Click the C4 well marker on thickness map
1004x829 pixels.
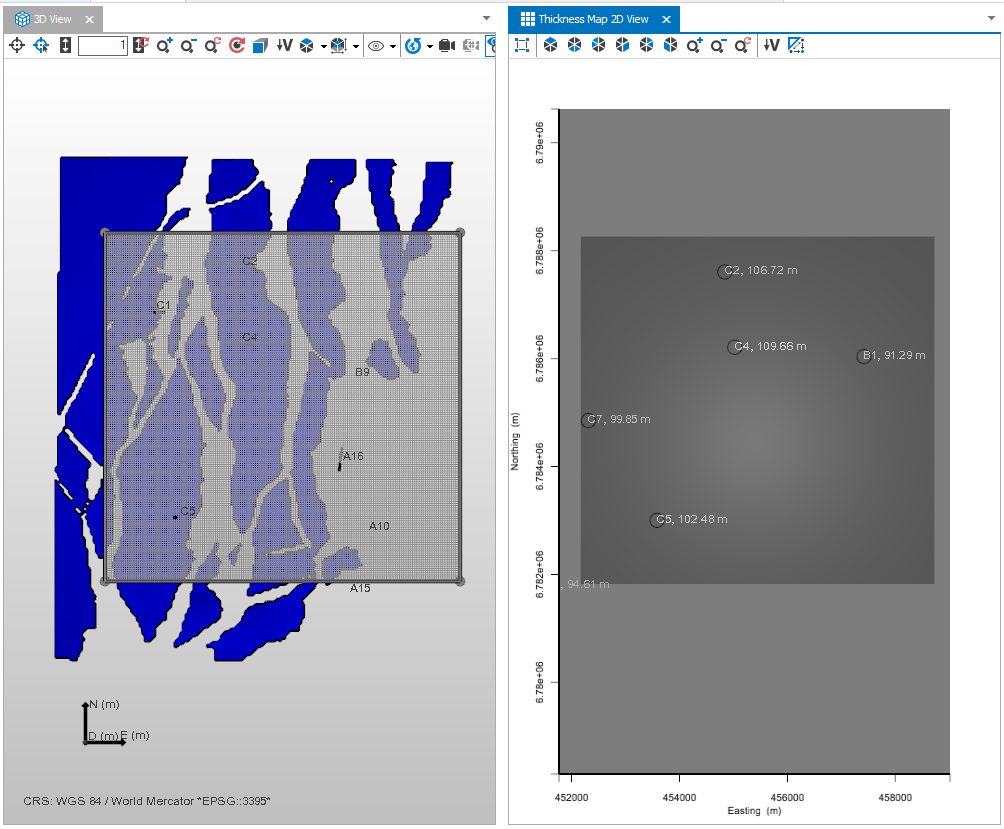[x=735, y=347]
